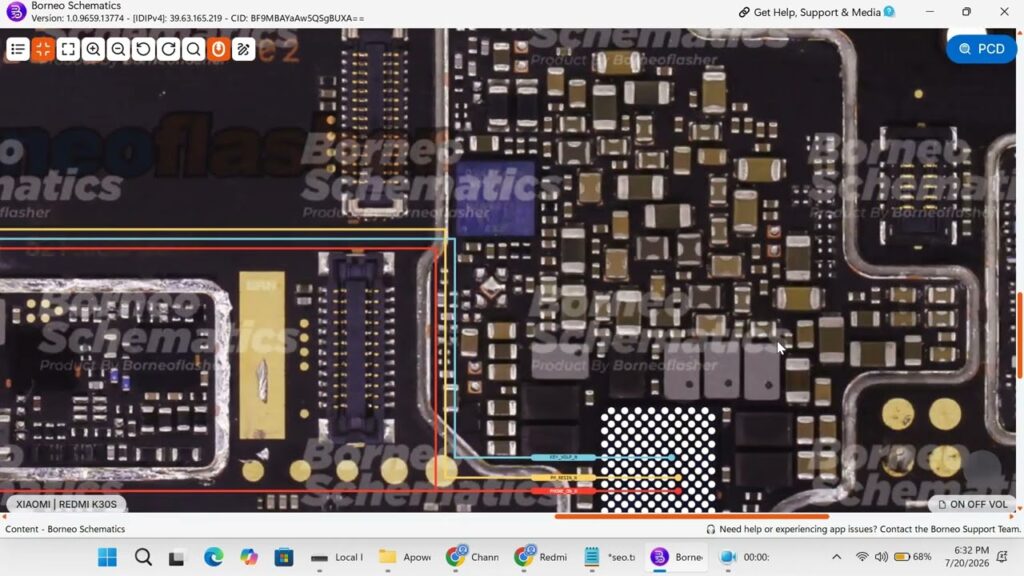Open the notification bell icon
Image resolution: width=1024 pixels, height=576 pixels.
point(1002,557)
